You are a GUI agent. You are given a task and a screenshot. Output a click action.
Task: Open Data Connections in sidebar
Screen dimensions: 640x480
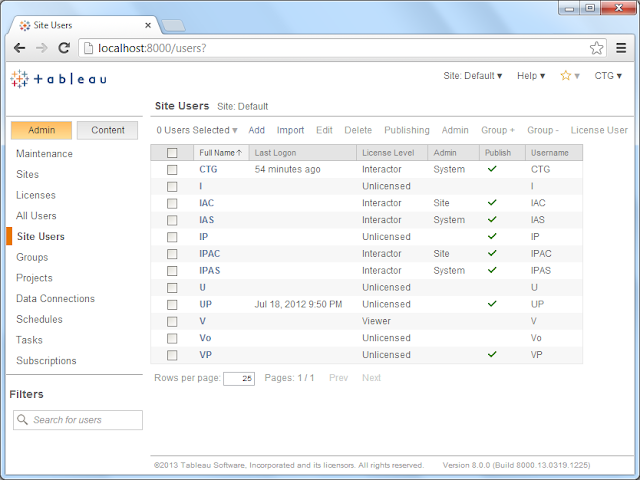(x=56, y=299)
